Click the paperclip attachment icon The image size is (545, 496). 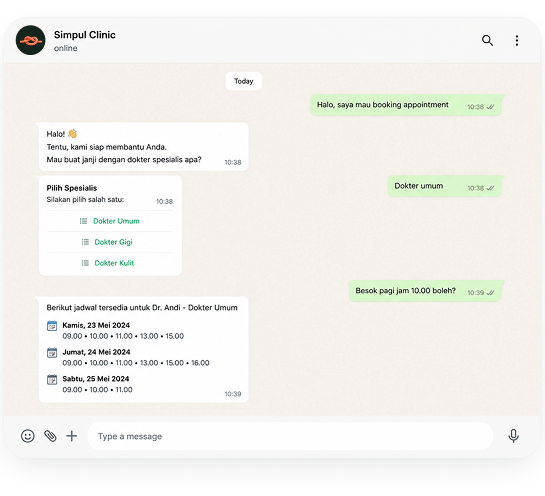click(x=50, y=436)
